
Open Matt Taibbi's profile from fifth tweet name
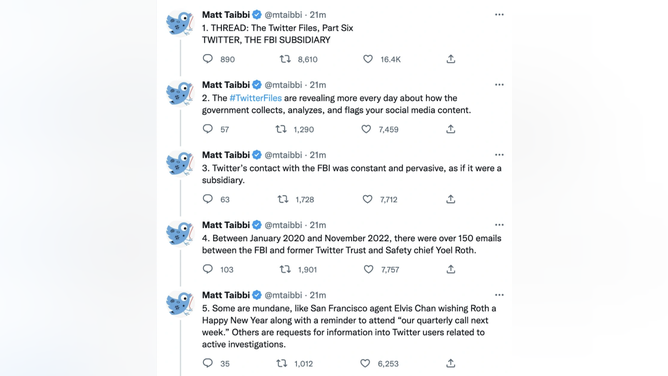(226, 295)
